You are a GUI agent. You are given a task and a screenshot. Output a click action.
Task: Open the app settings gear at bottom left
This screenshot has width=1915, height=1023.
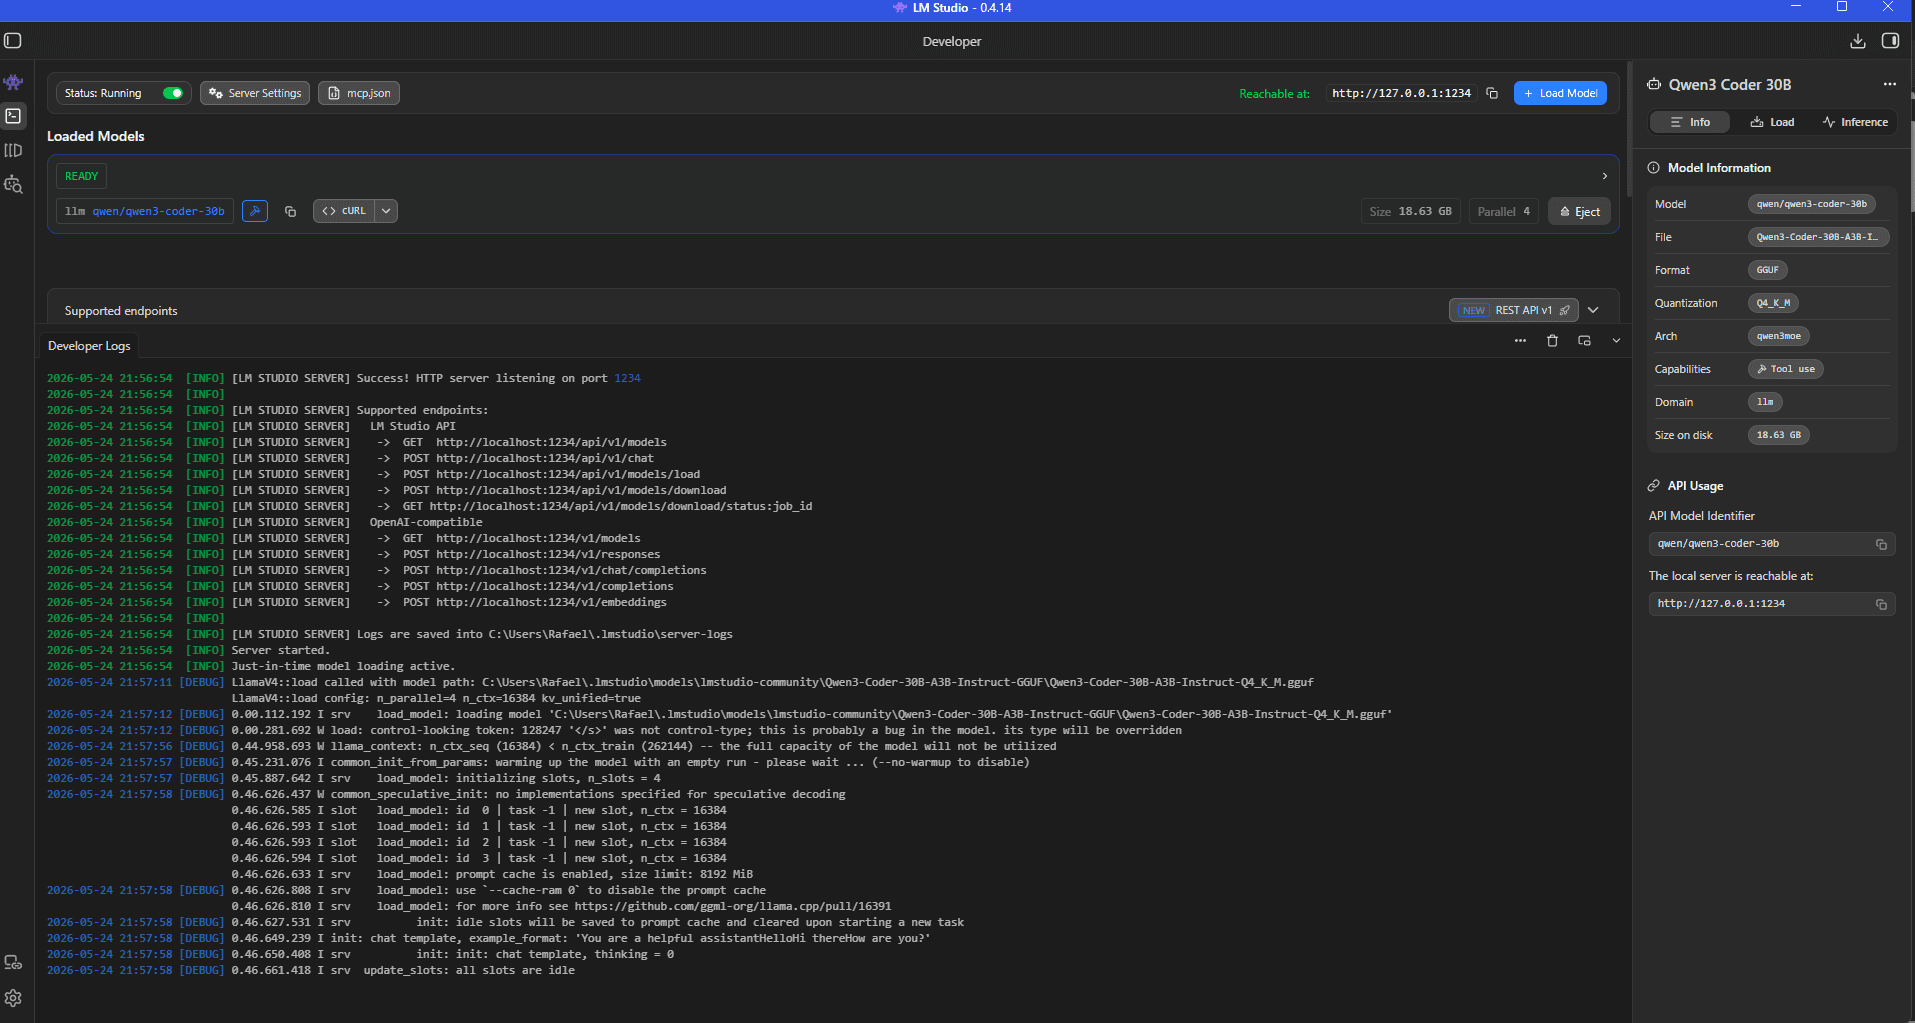13,998
